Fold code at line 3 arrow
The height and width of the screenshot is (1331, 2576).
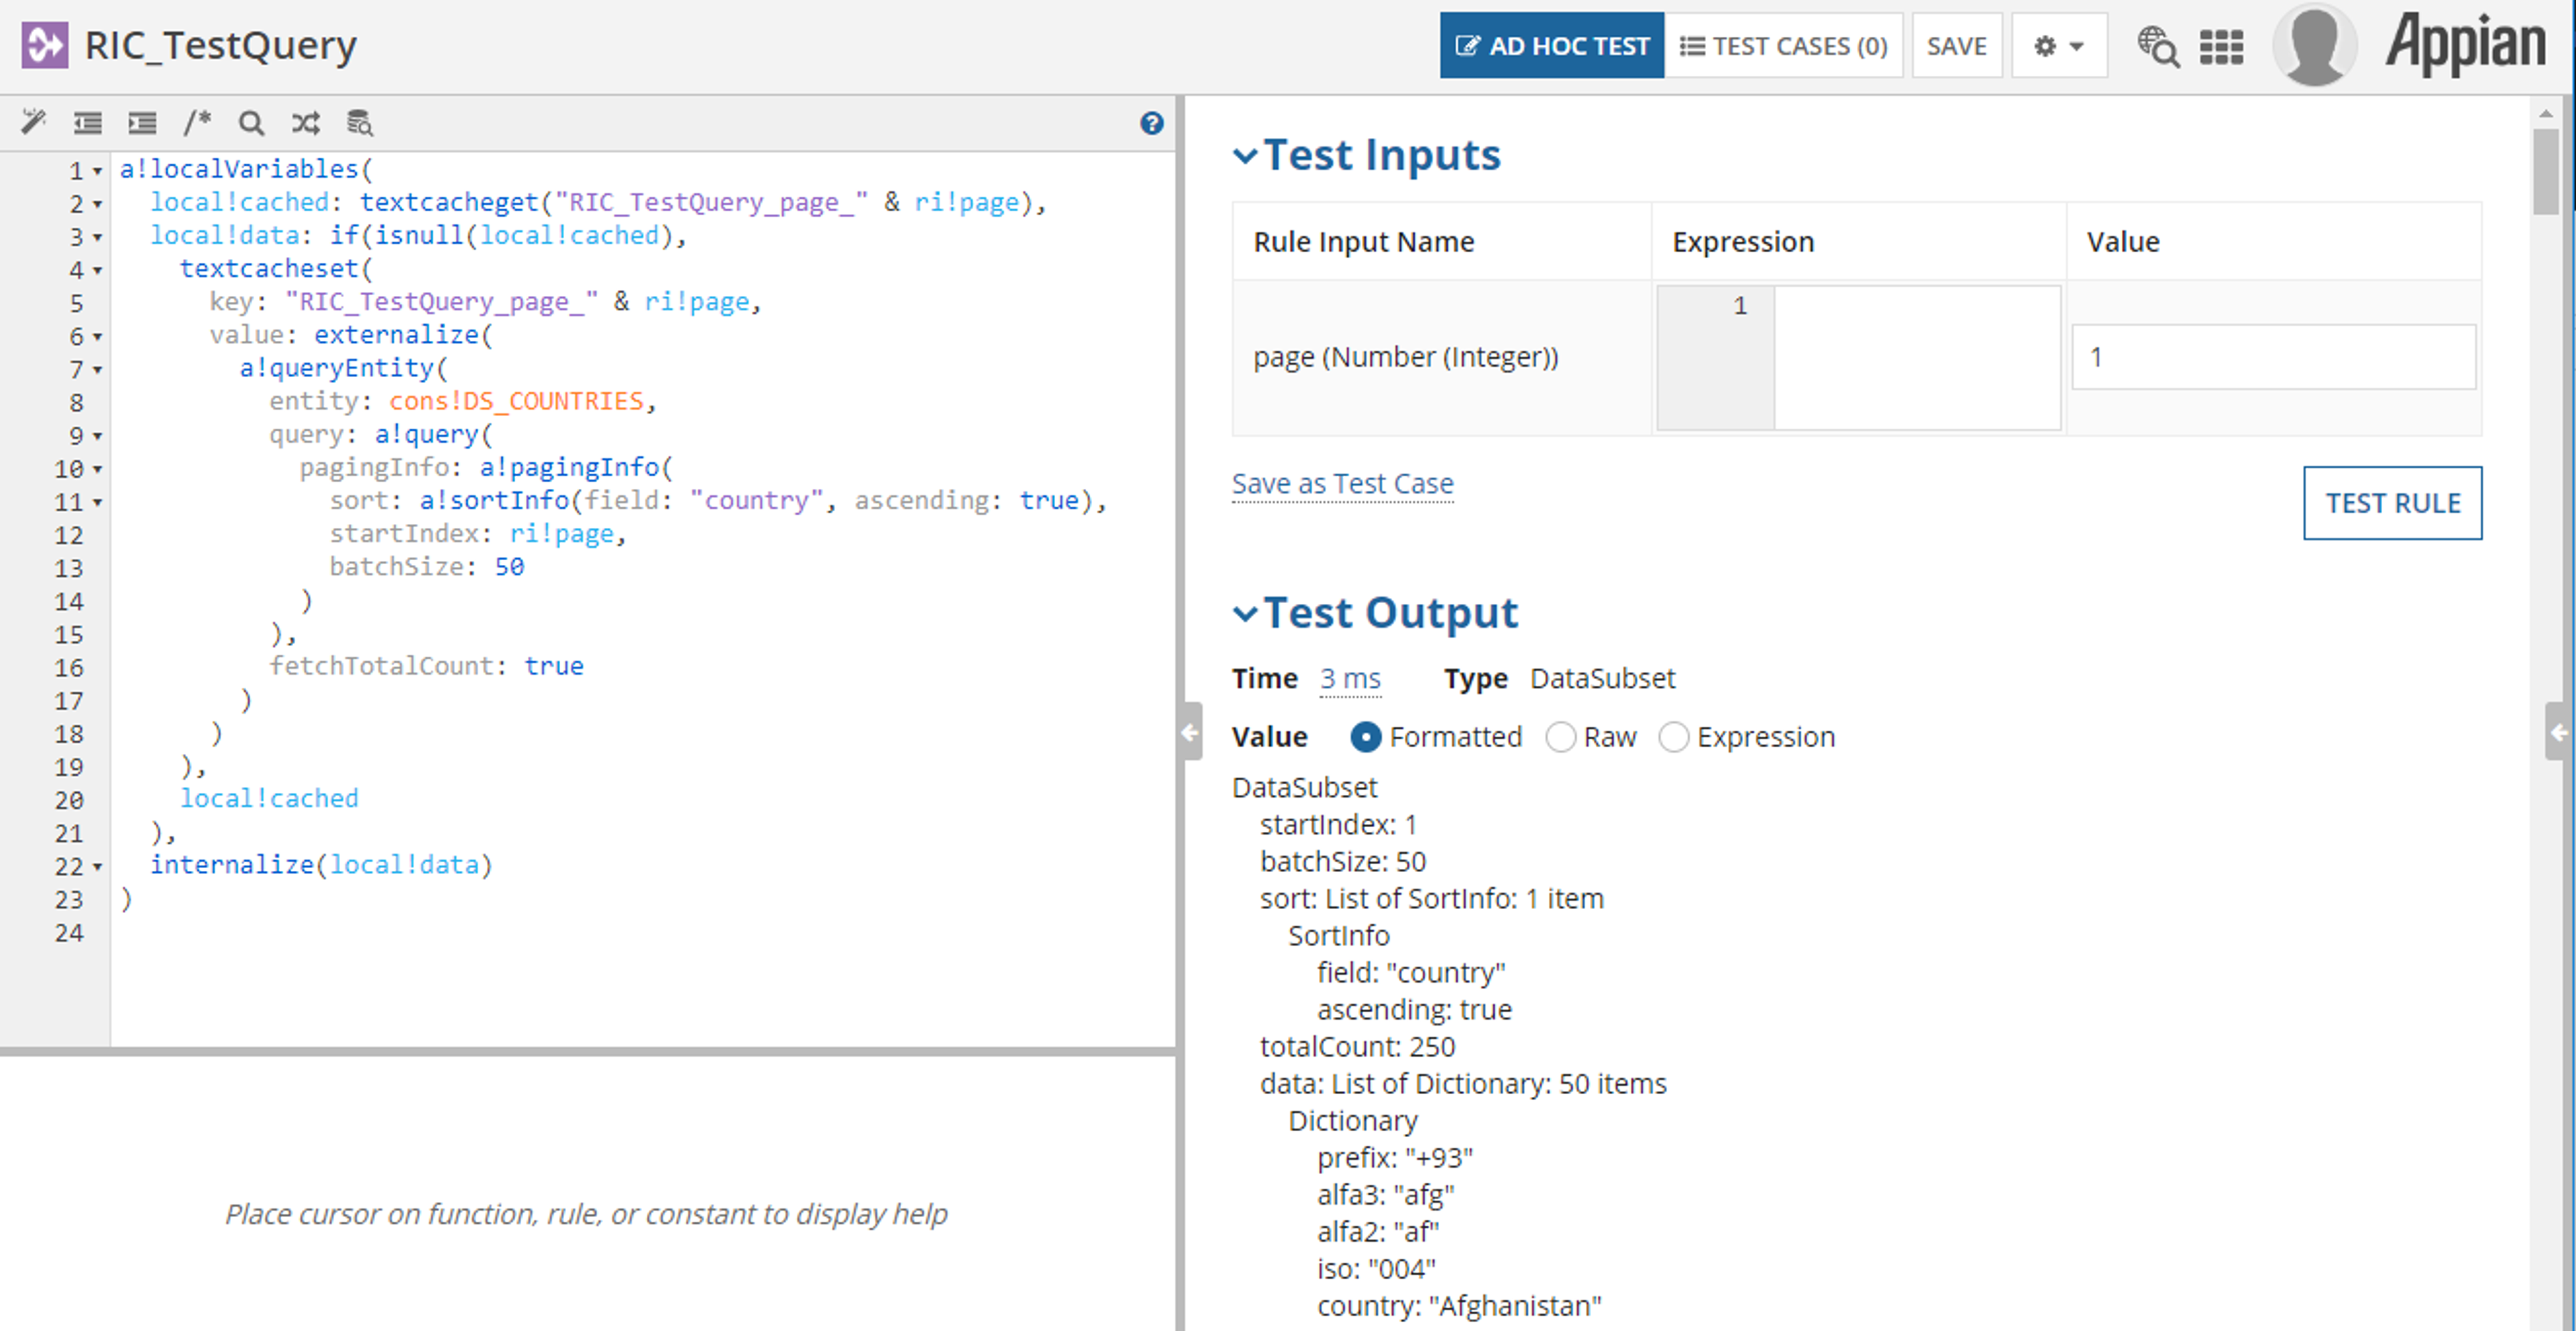click(97, 238)
